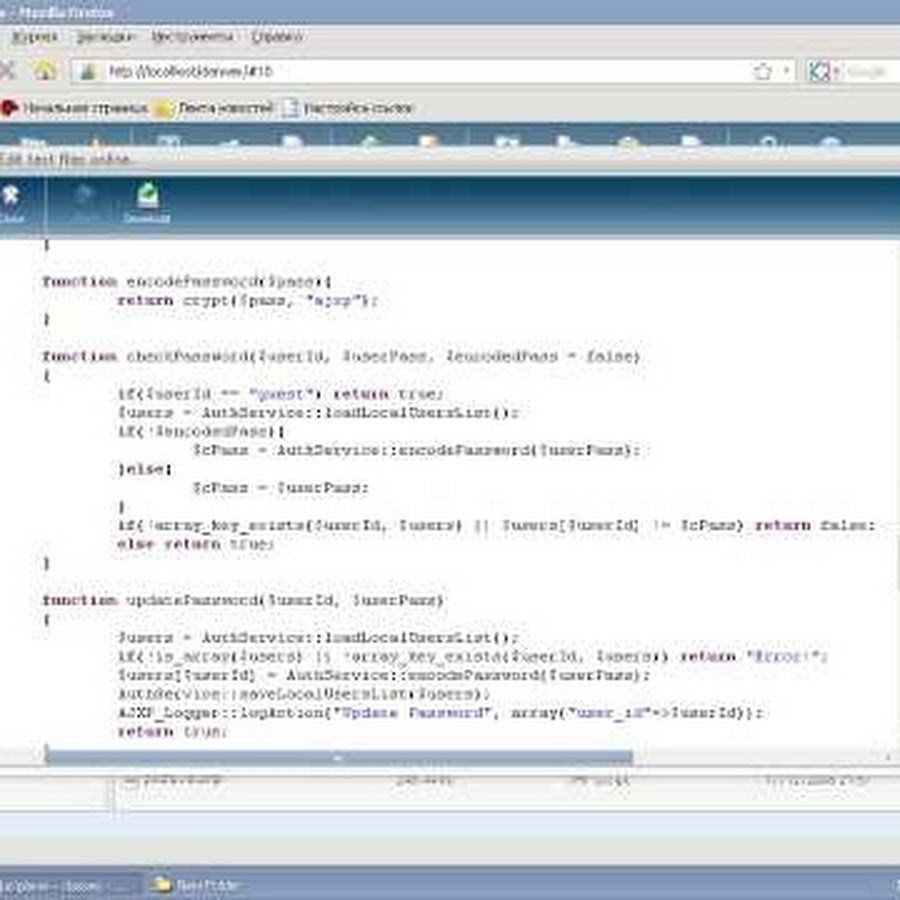900x900 pixels.
Task: Click the Save icon in editor toolbar
Action: coord(85,200)
